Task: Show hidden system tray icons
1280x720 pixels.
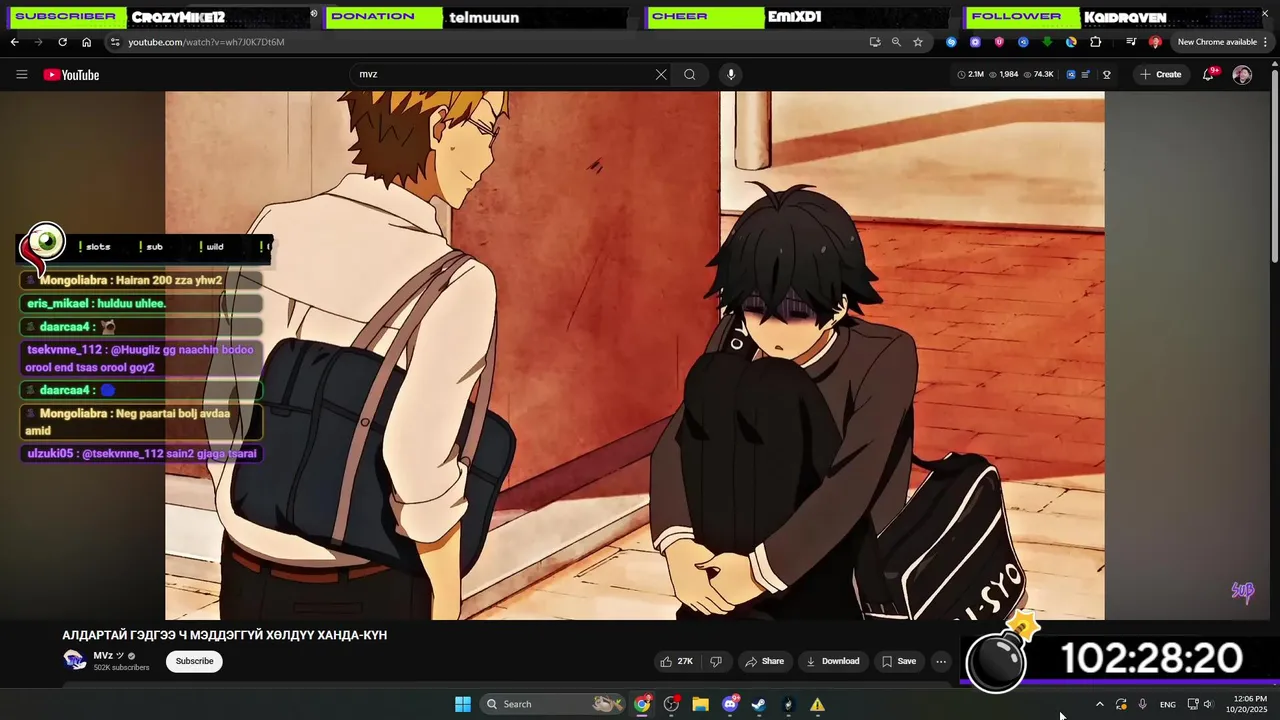Action: pos(1099,704)
